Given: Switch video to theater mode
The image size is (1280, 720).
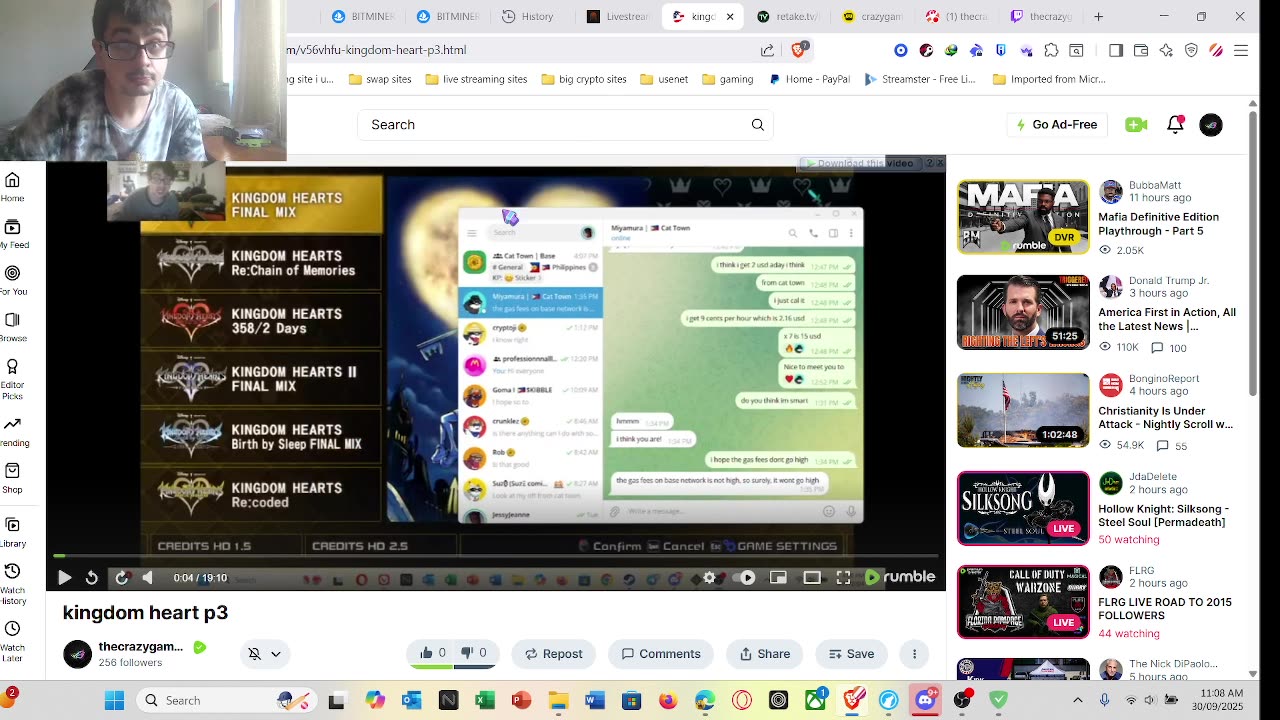Looking at the screenshot, I should click(x=812, y=577).
